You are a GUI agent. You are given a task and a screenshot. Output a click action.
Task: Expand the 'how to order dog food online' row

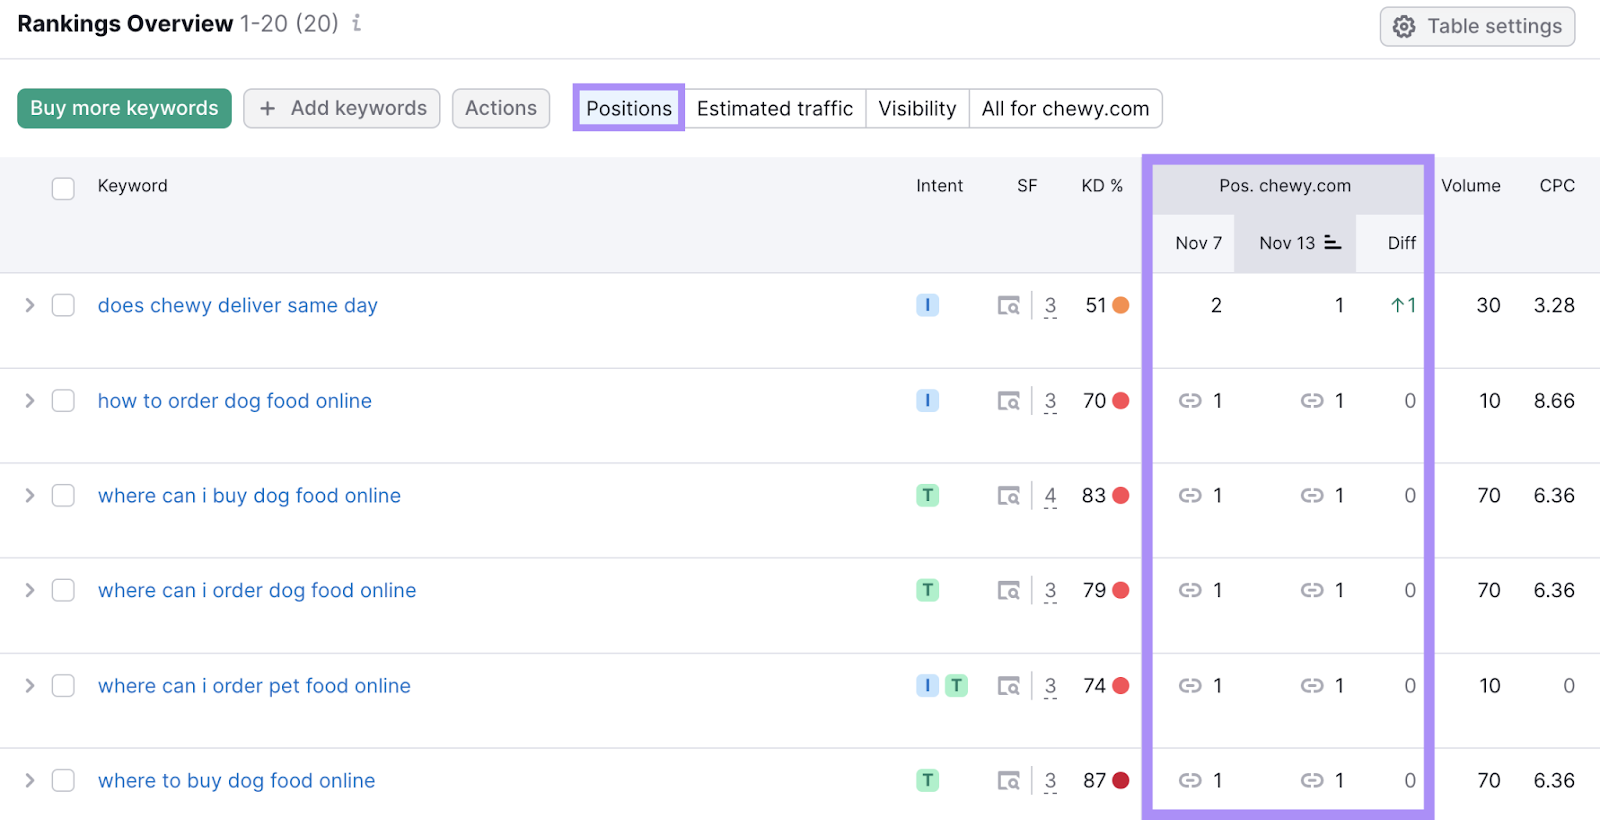30,401
